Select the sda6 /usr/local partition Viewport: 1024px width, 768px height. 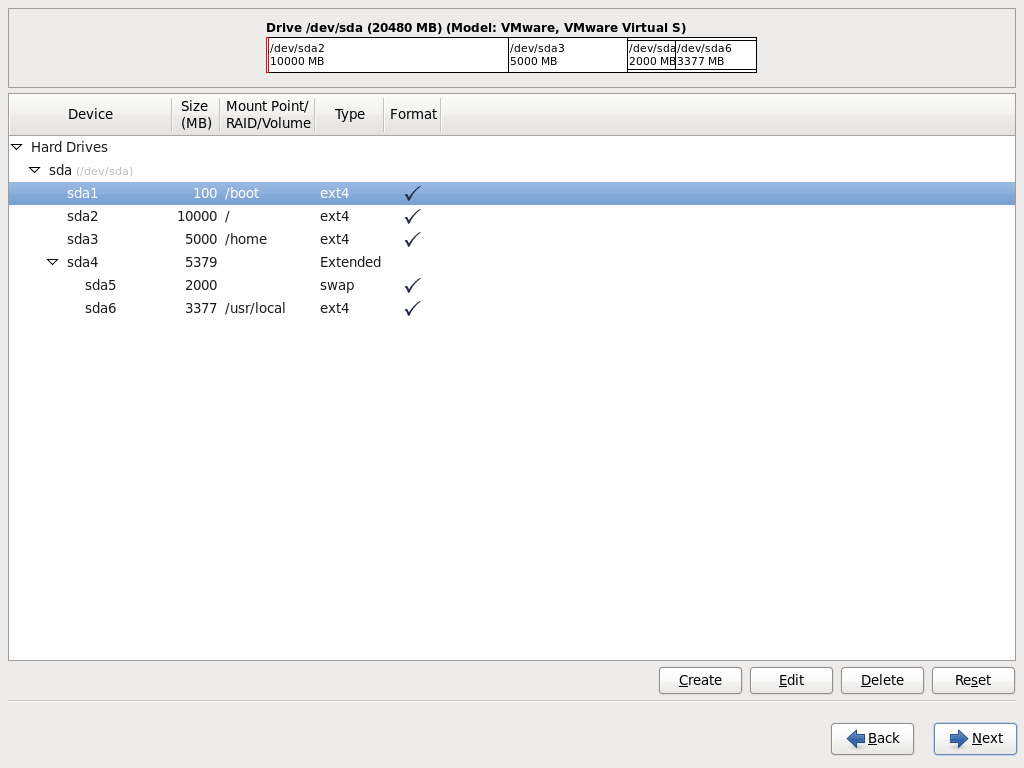coord(150,308)
